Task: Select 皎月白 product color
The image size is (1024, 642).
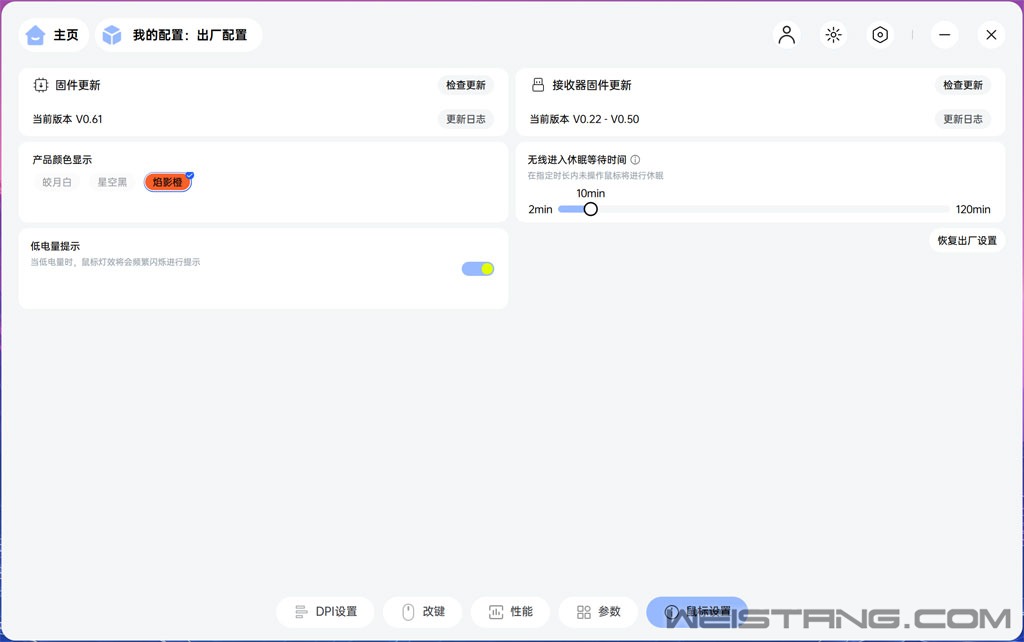Action: [x=57, y=182]
